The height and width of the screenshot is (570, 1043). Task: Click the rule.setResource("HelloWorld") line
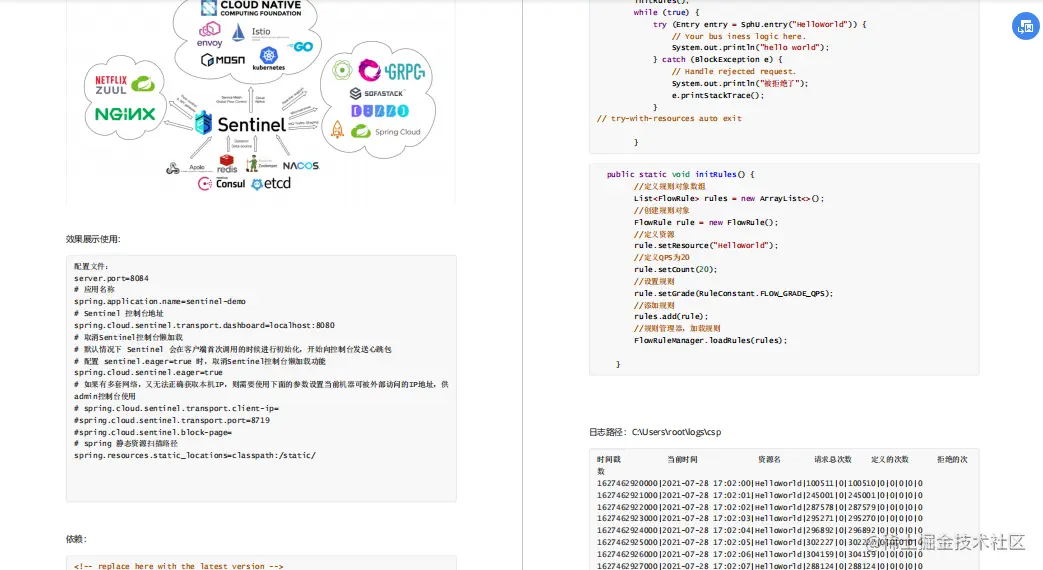706,245
